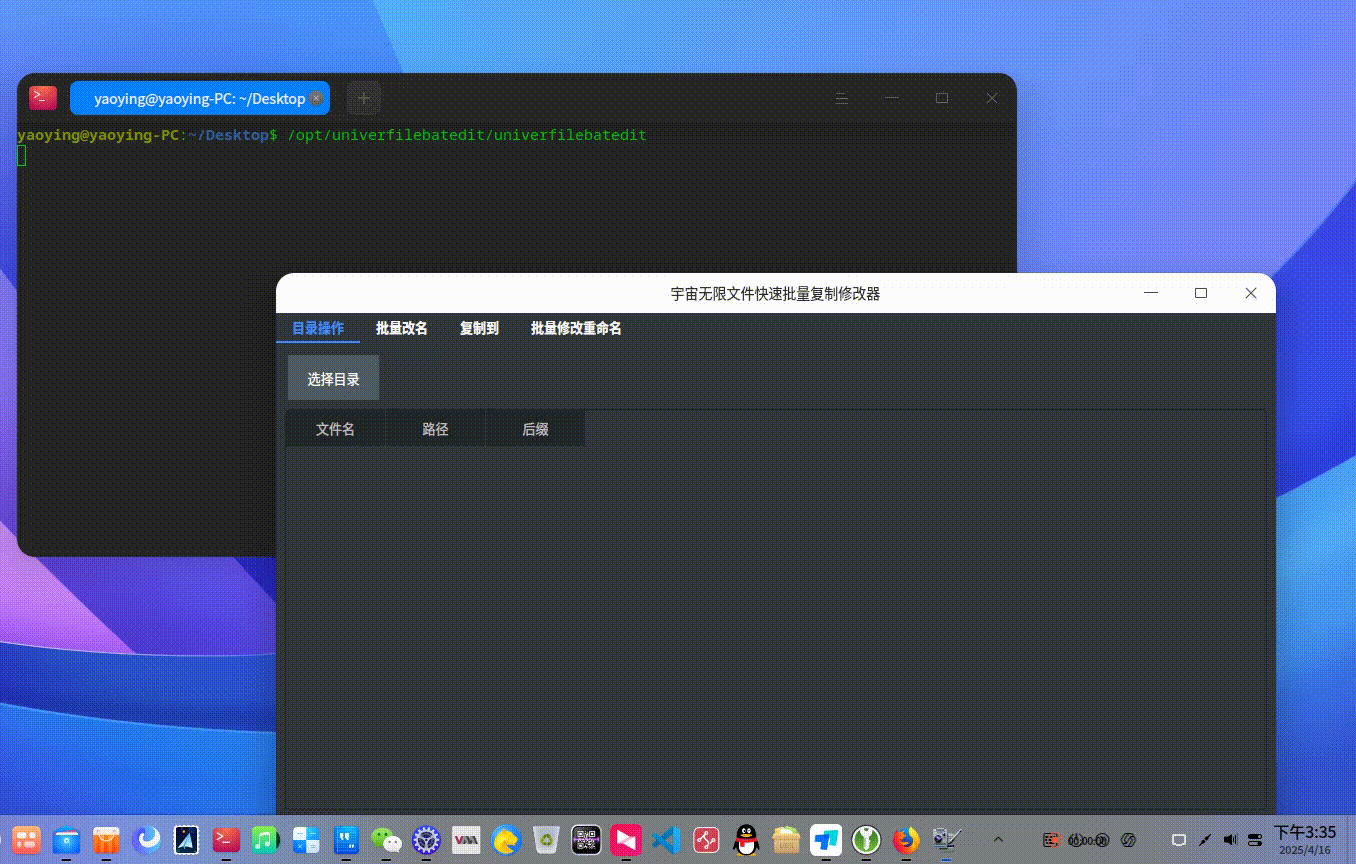Image resolution: width=1356 pixels, height=864 pixels.
Task: Open the terminal hamburger menu
Action: [x=842, y=98]
